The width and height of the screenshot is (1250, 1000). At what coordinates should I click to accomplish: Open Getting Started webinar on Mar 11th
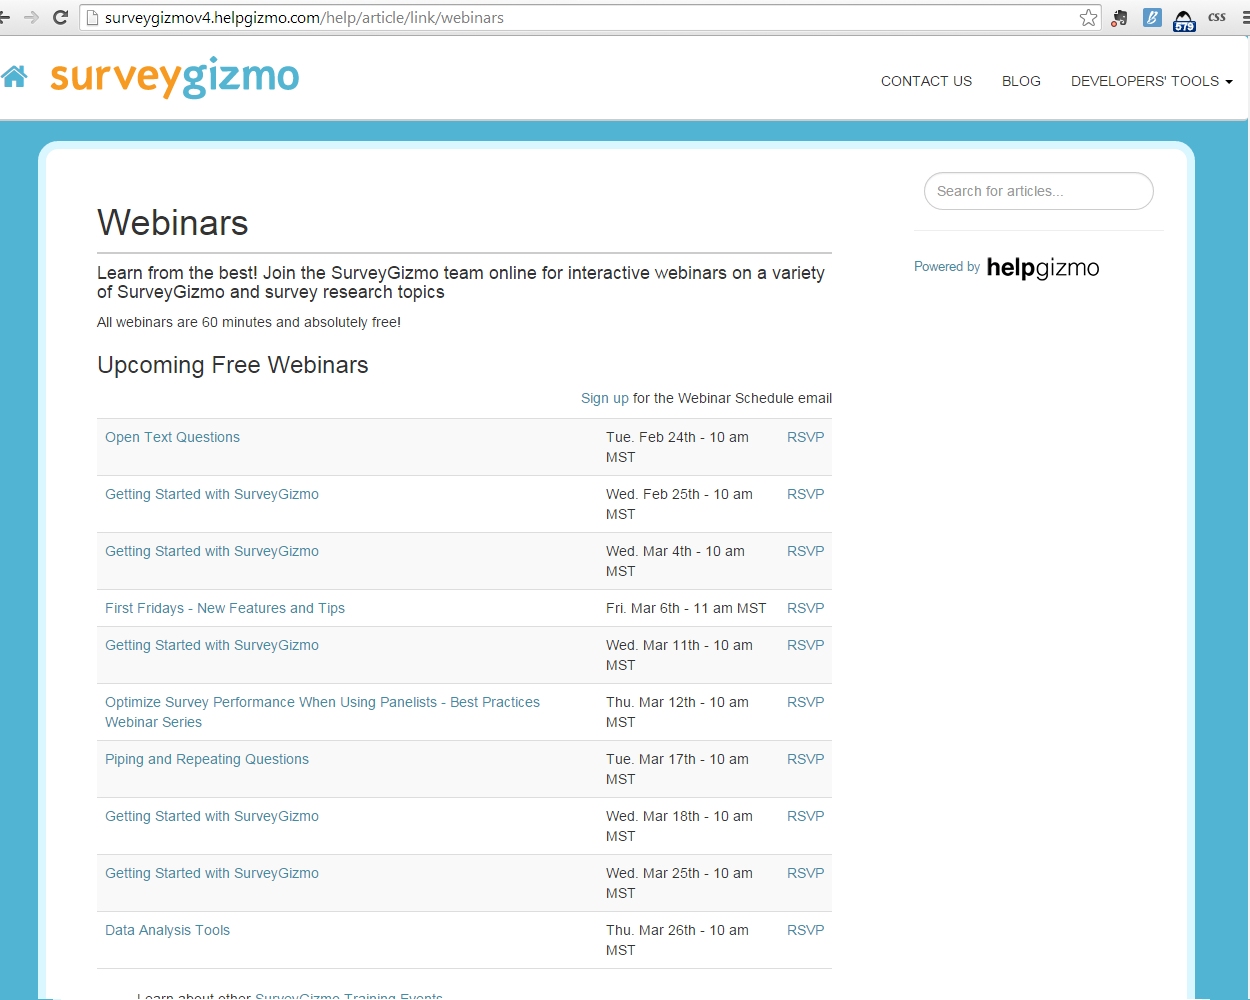[212, 645]
